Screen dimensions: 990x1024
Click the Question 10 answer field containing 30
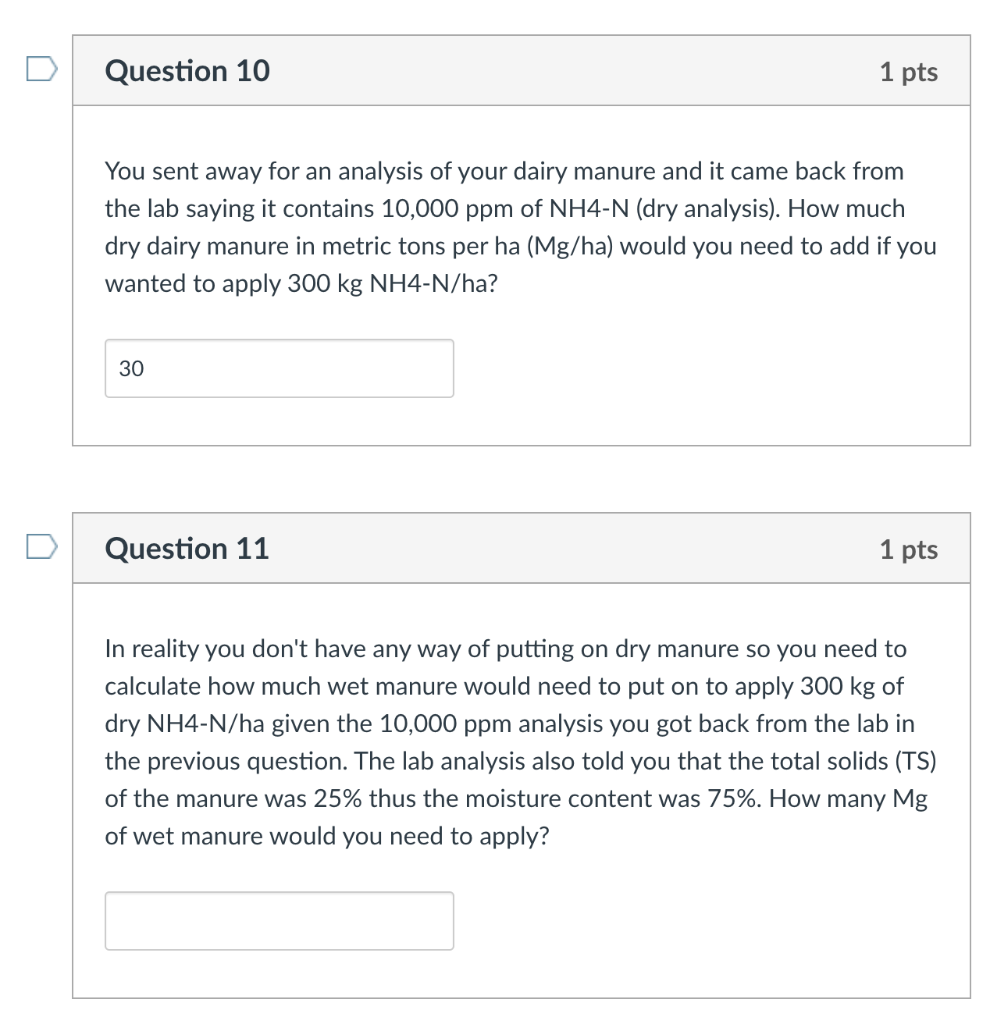coord(279,368)
